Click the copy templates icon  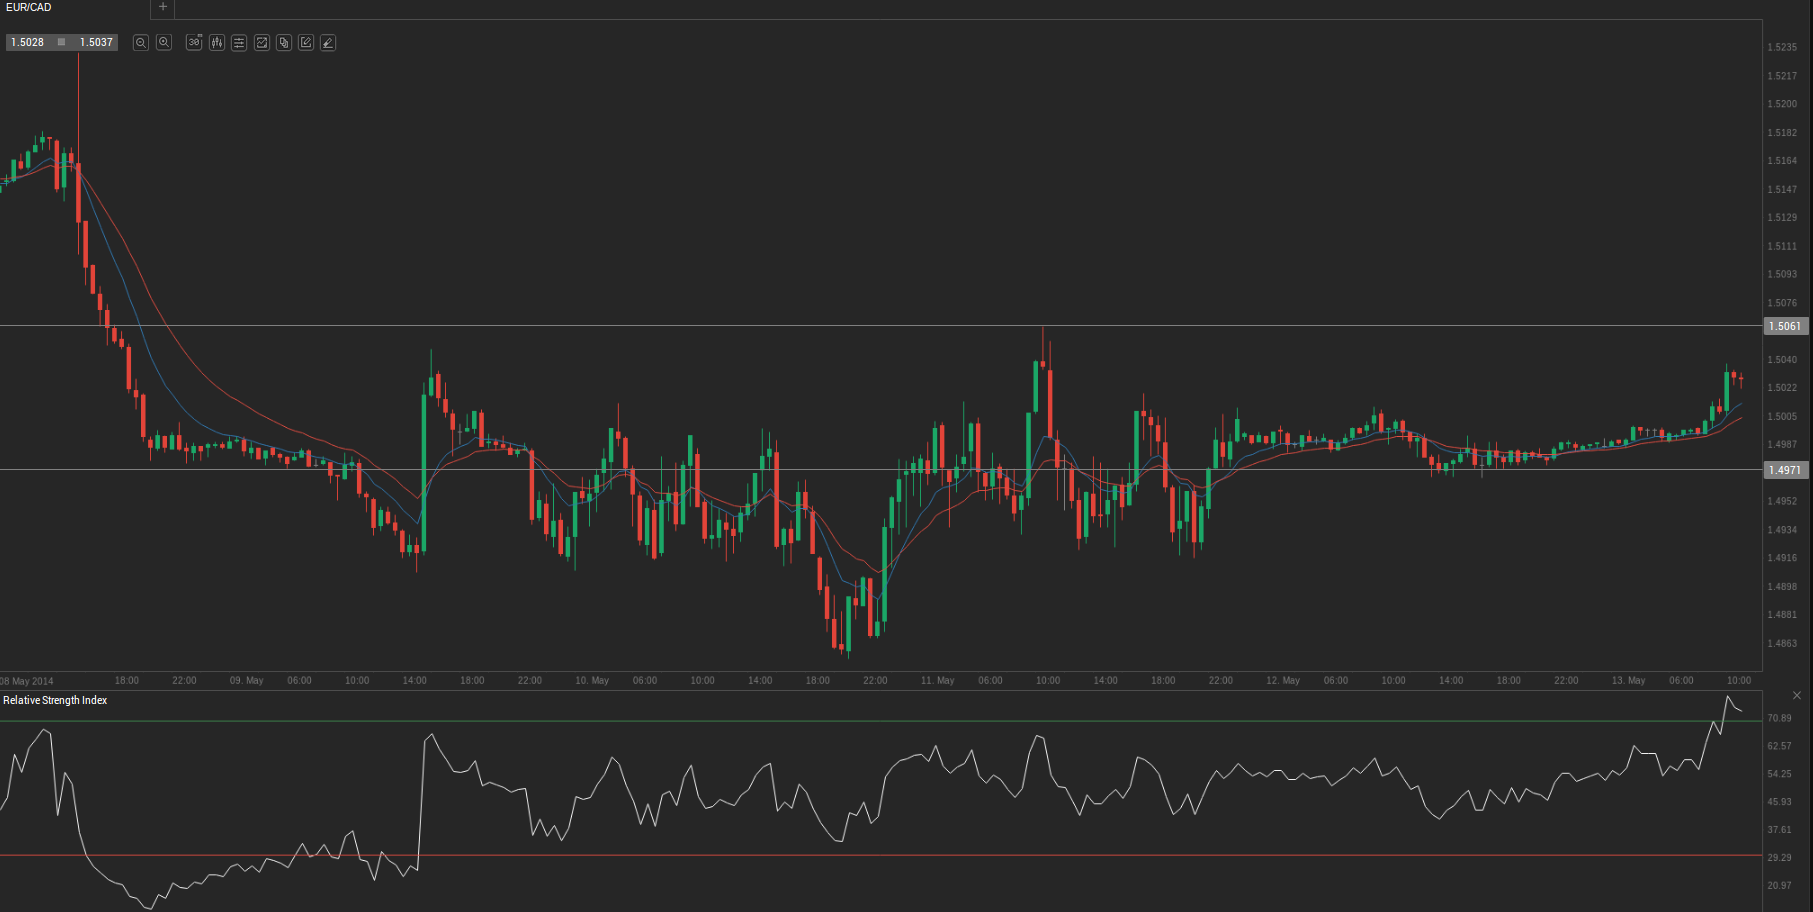[x=284, y=43]
